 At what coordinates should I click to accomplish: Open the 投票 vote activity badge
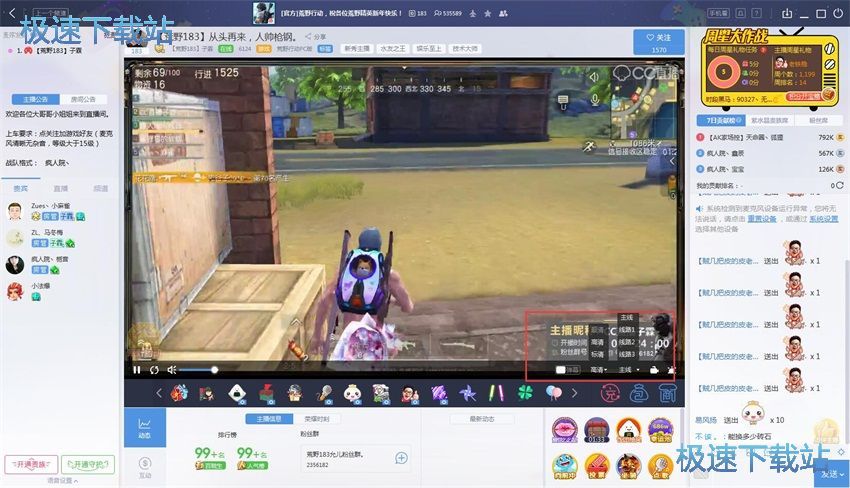click(597, 466)
